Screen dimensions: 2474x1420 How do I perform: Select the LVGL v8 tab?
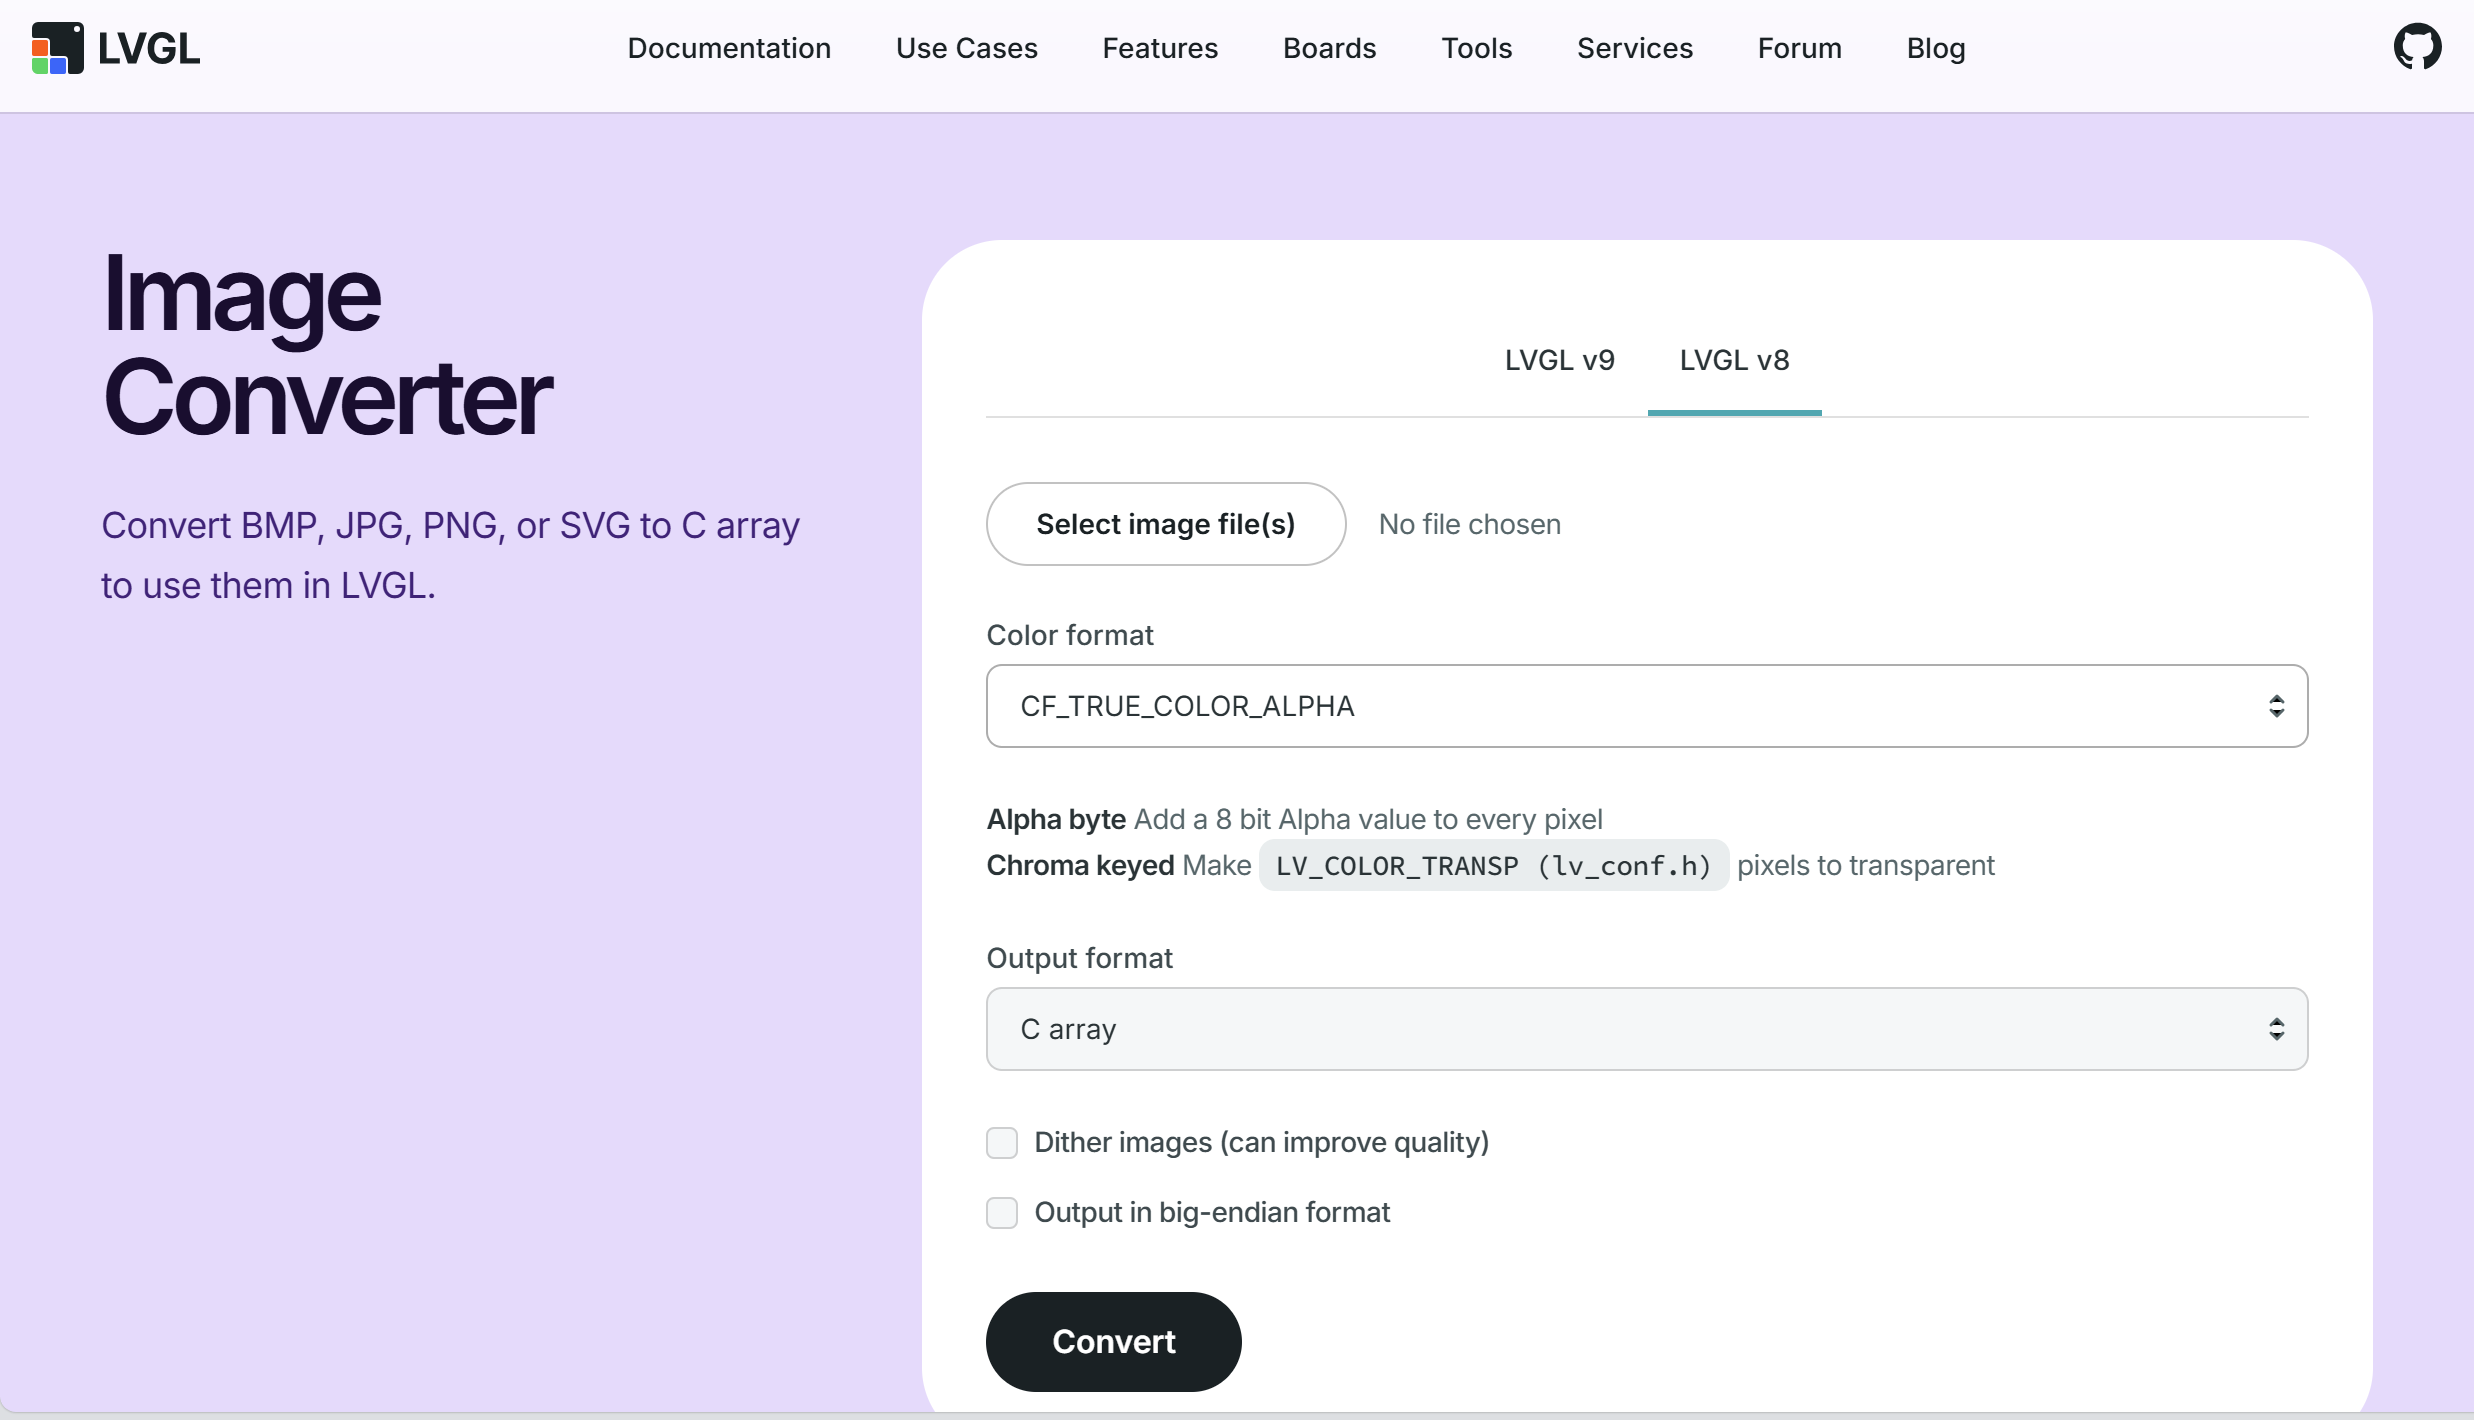1734,360
